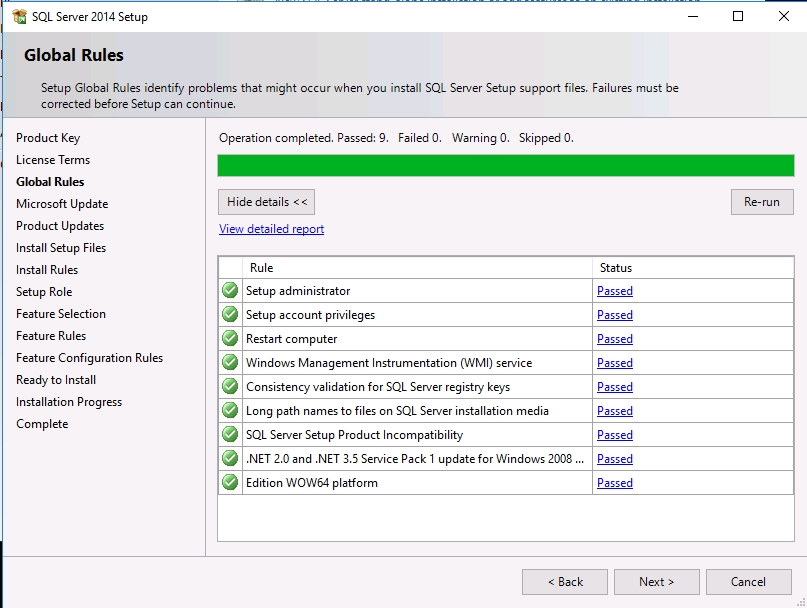Cancel the SQL Server setup

(x=749, y=582)
